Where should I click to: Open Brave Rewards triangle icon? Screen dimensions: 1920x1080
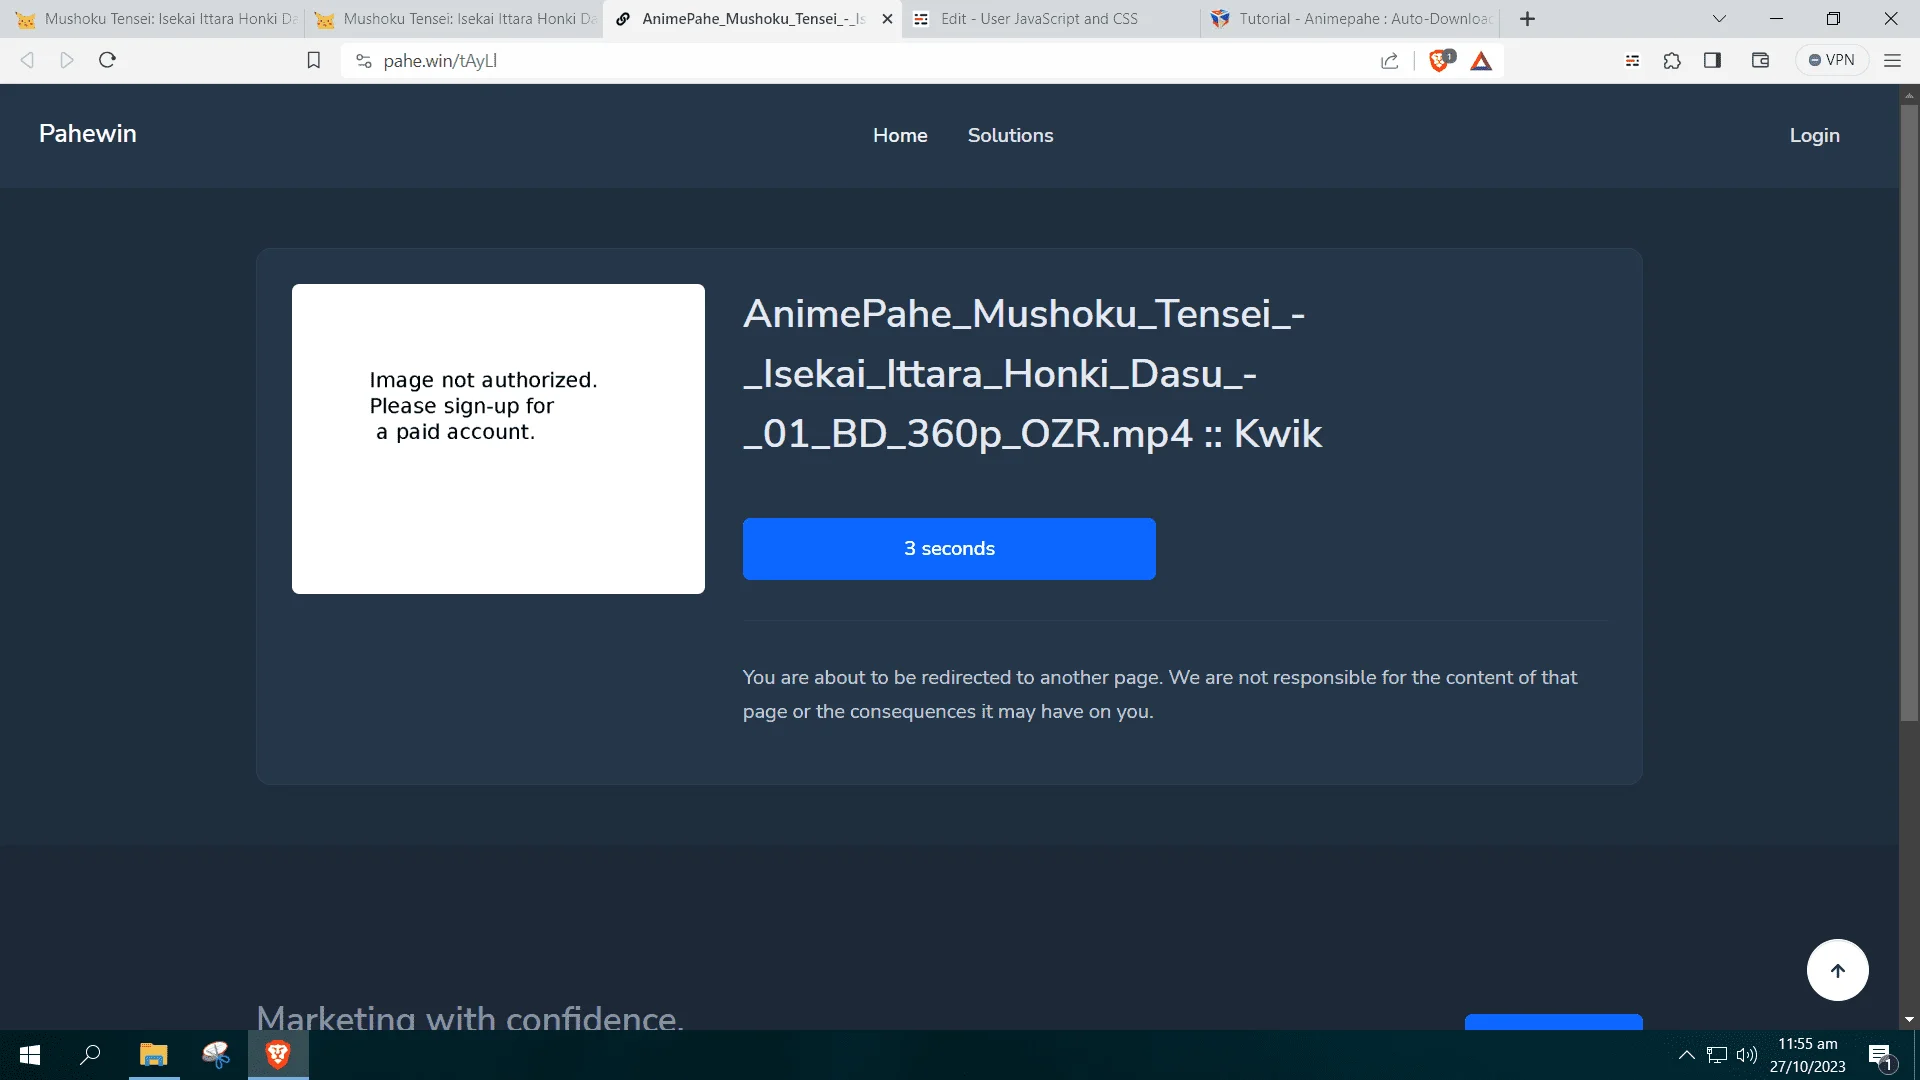pos(1481,61)
